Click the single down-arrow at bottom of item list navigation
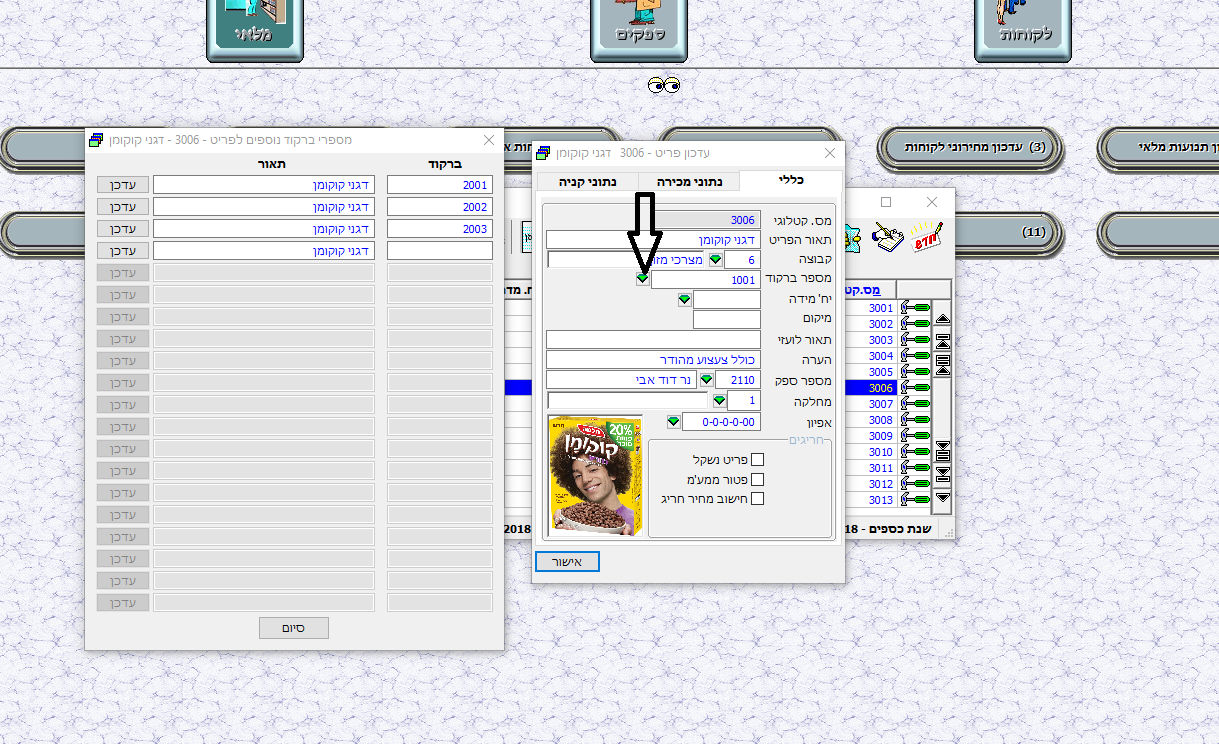The image size is (1219, 744). [x=942, y=497]
